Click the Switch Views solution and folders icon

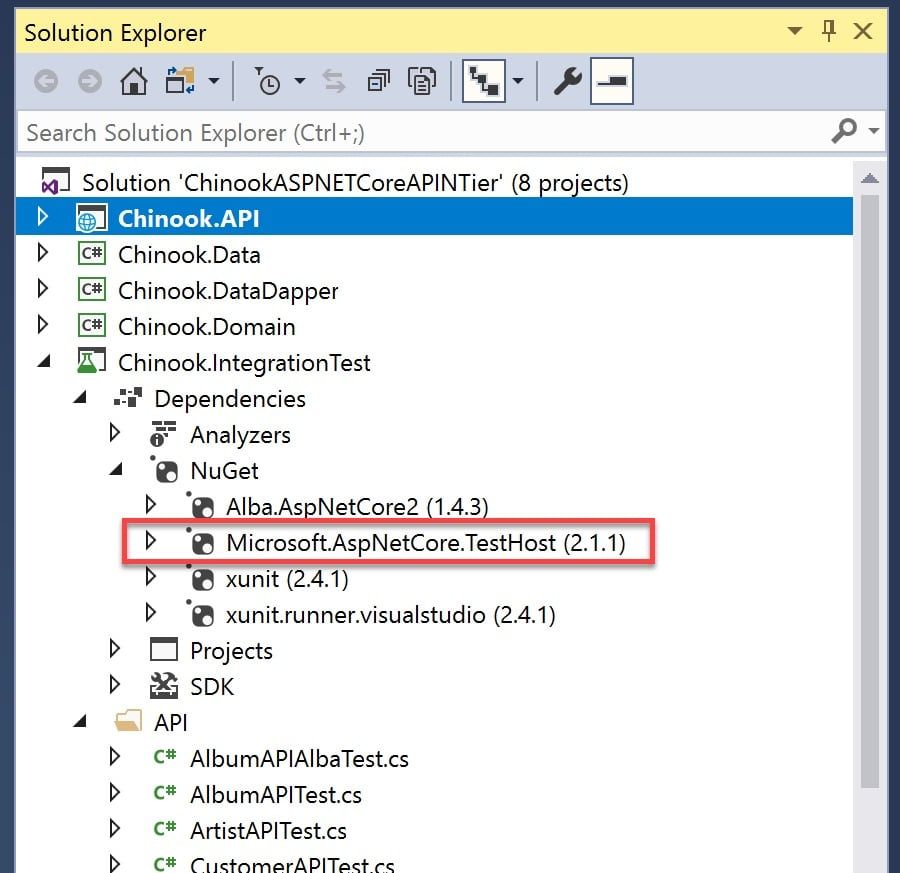click(x=180, y=81)
